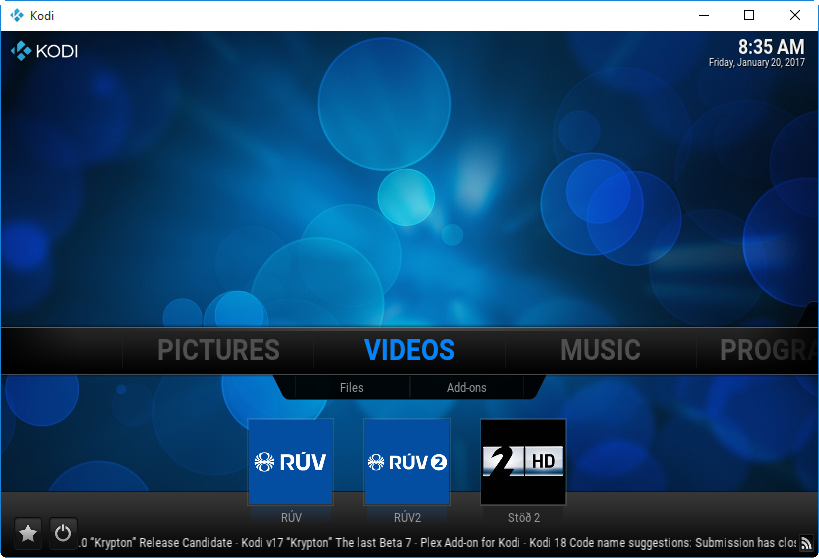Launch the RÚV 2 channel tile
819x558 pixels.
coord(406,462)
